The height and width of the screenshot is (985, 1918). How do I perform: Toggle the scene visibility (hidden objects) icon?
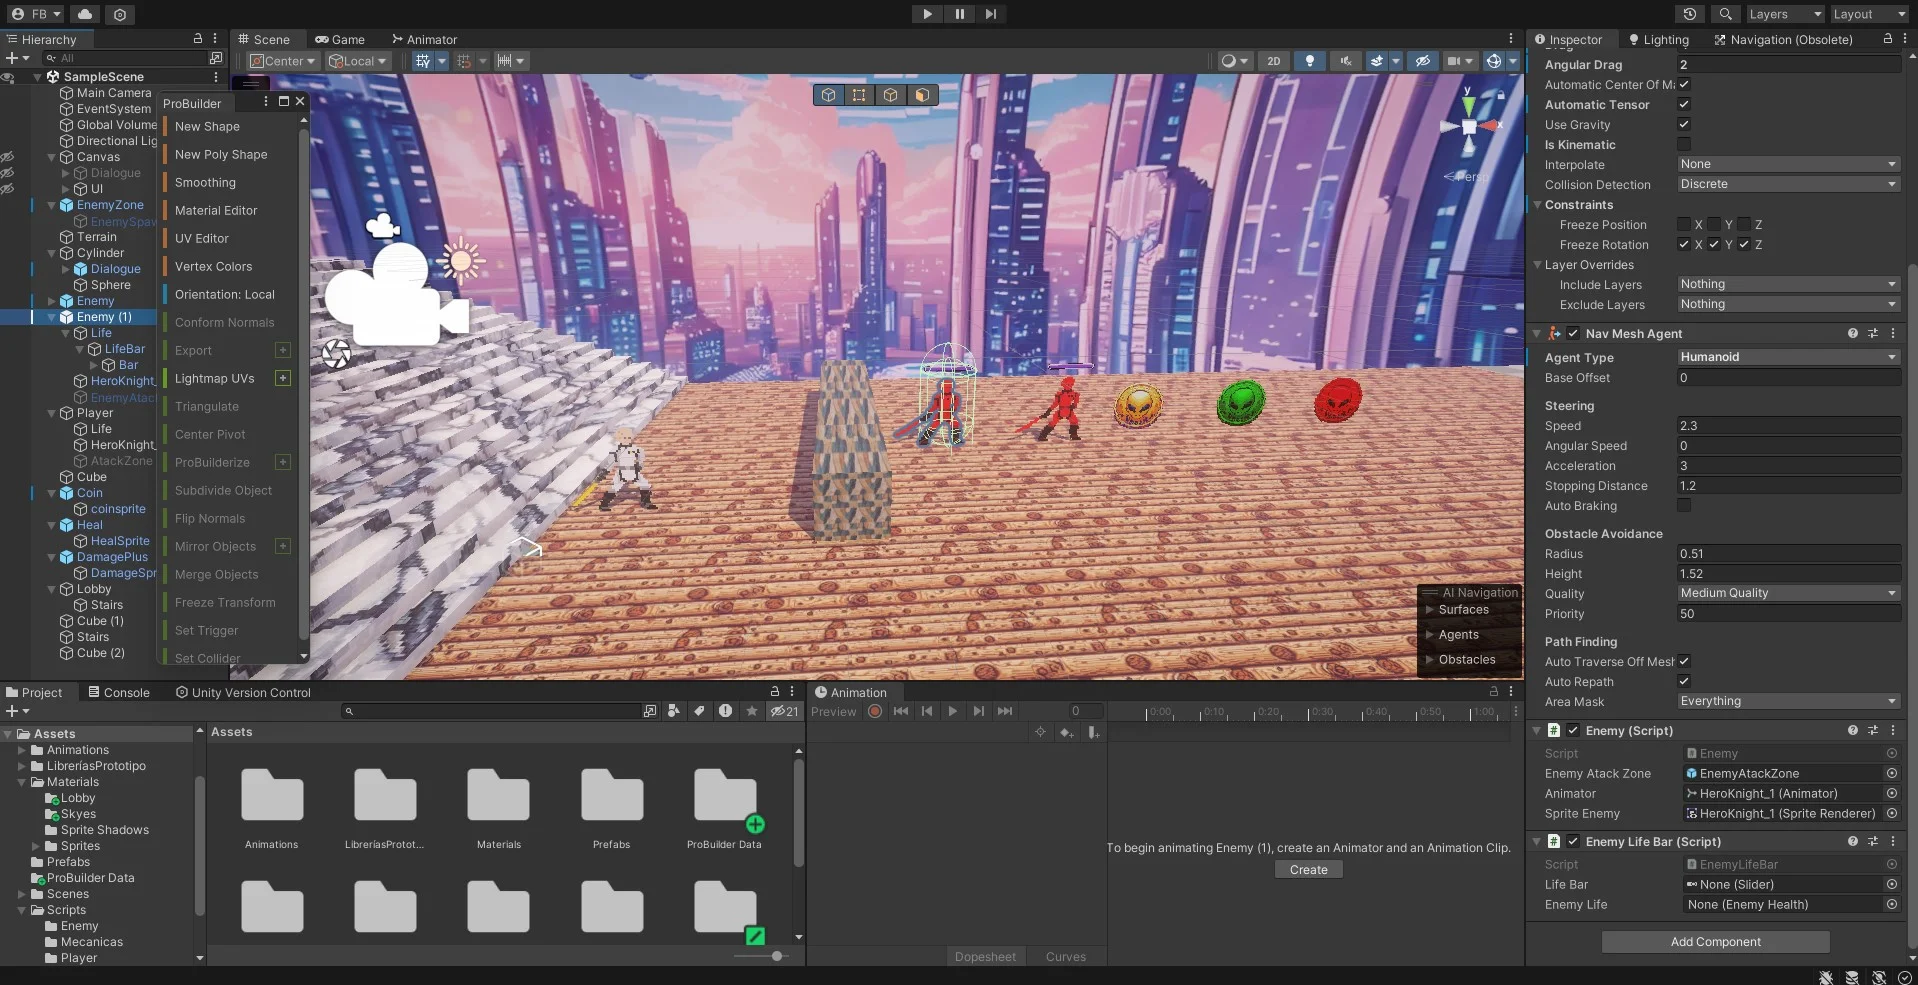point(1422,61)
